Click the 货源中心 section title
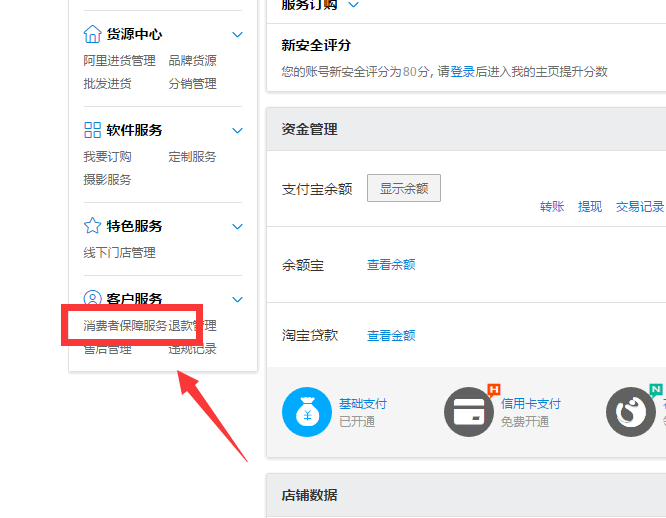Image resolution: width=666 pixels, height=518 pixels. click(x=134, y=34)
